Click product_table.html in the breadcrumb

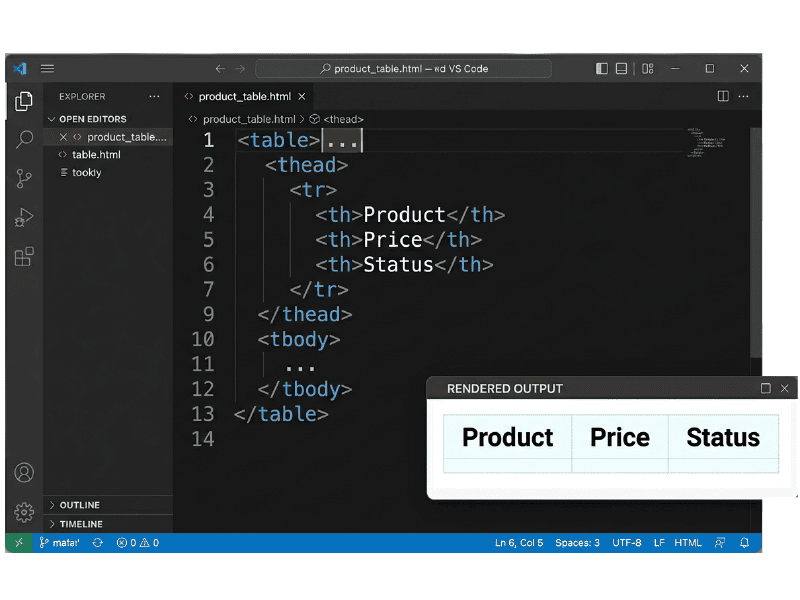coord(249,119)
